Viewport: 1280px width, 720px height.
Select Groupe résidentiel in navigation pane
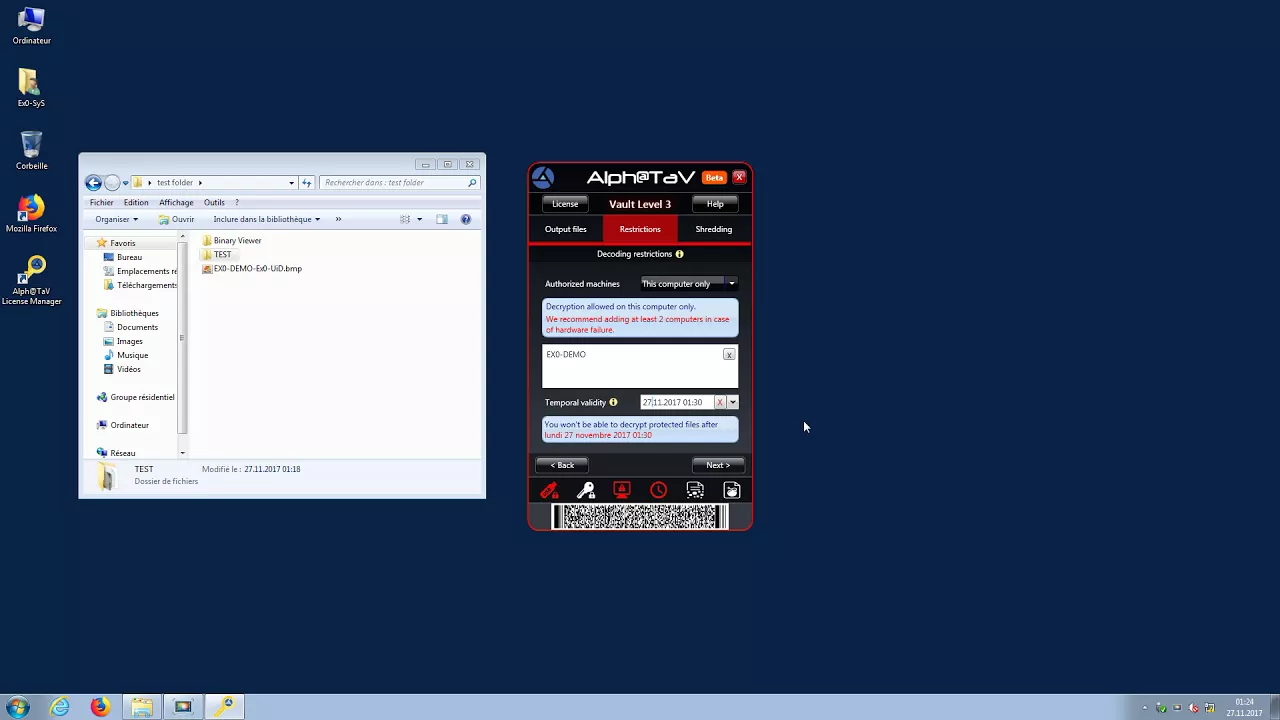click(x=135, y=397)
